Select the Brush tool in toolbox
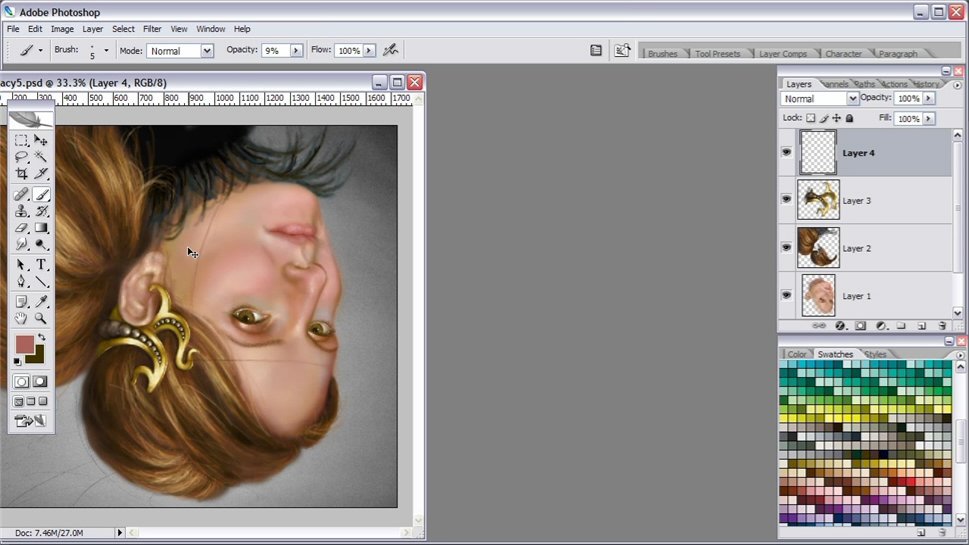 pos(41,195)
